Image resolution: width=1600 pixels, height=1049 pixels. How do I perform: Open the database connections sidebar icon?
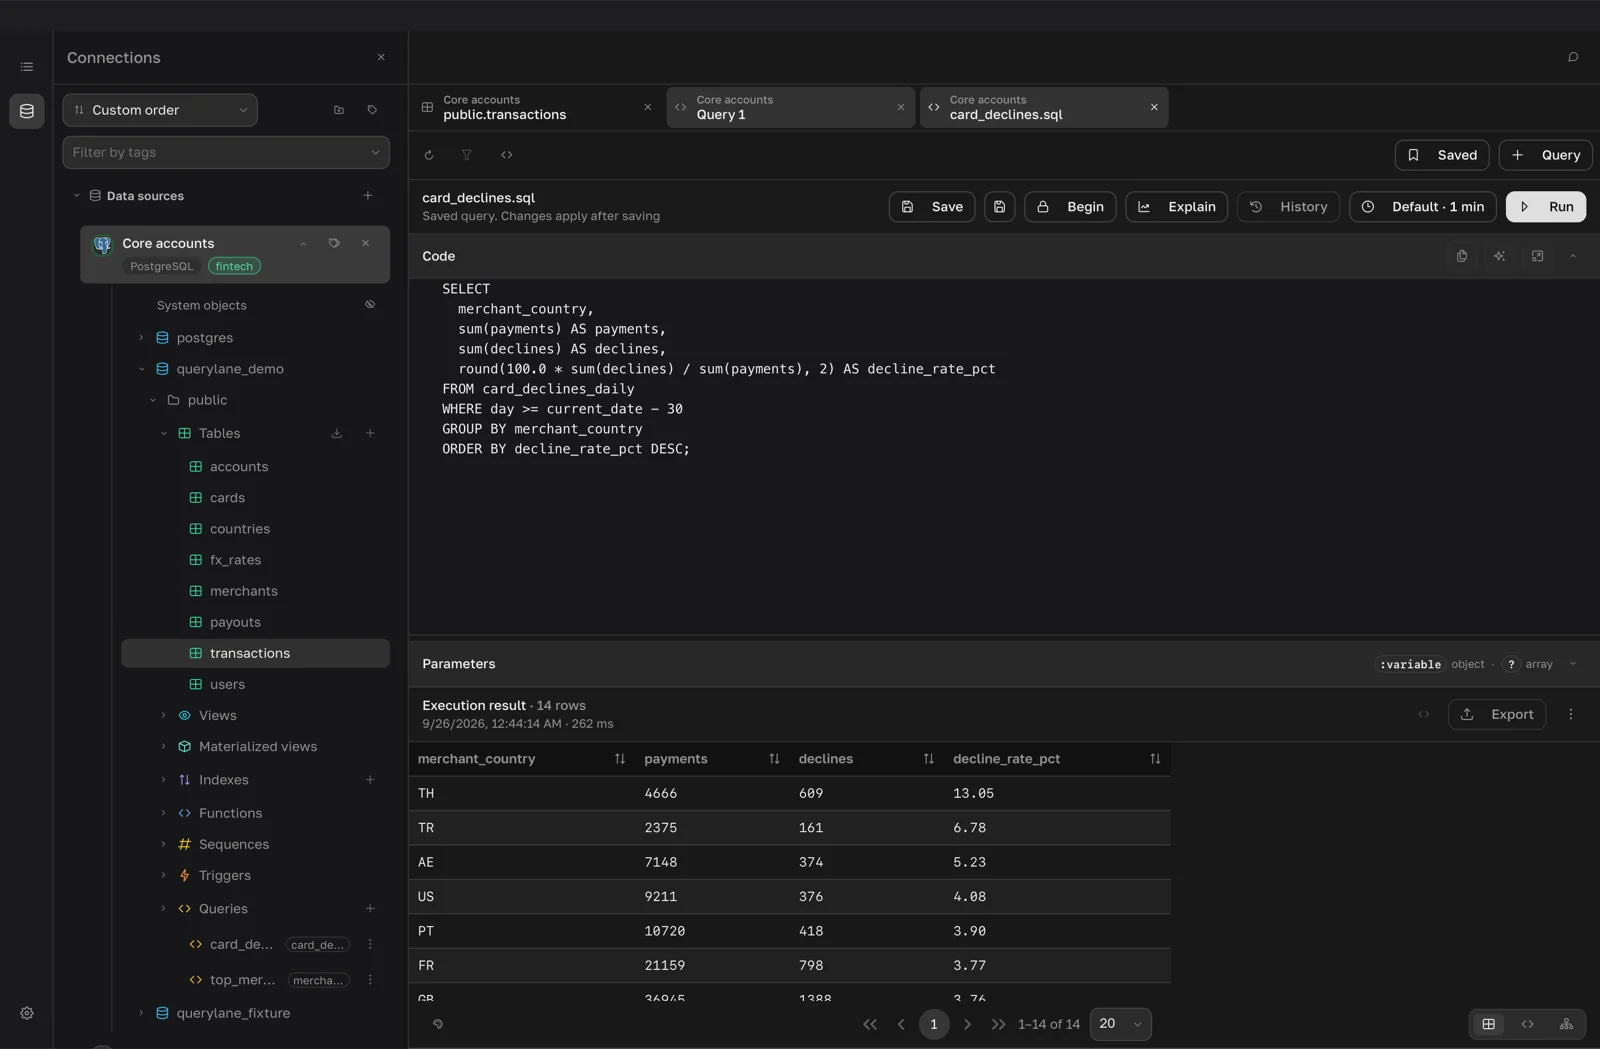pyautogui.click(x=27, y=111)
